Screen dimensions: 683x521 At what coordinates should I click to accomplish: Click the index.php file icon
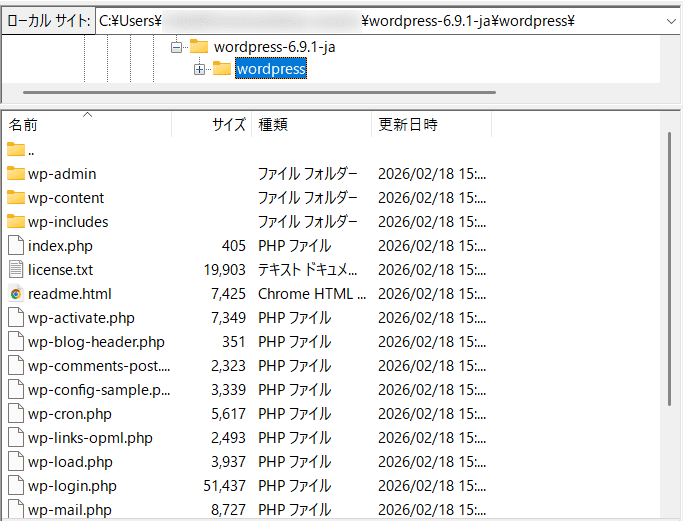[x=16, y=245]
